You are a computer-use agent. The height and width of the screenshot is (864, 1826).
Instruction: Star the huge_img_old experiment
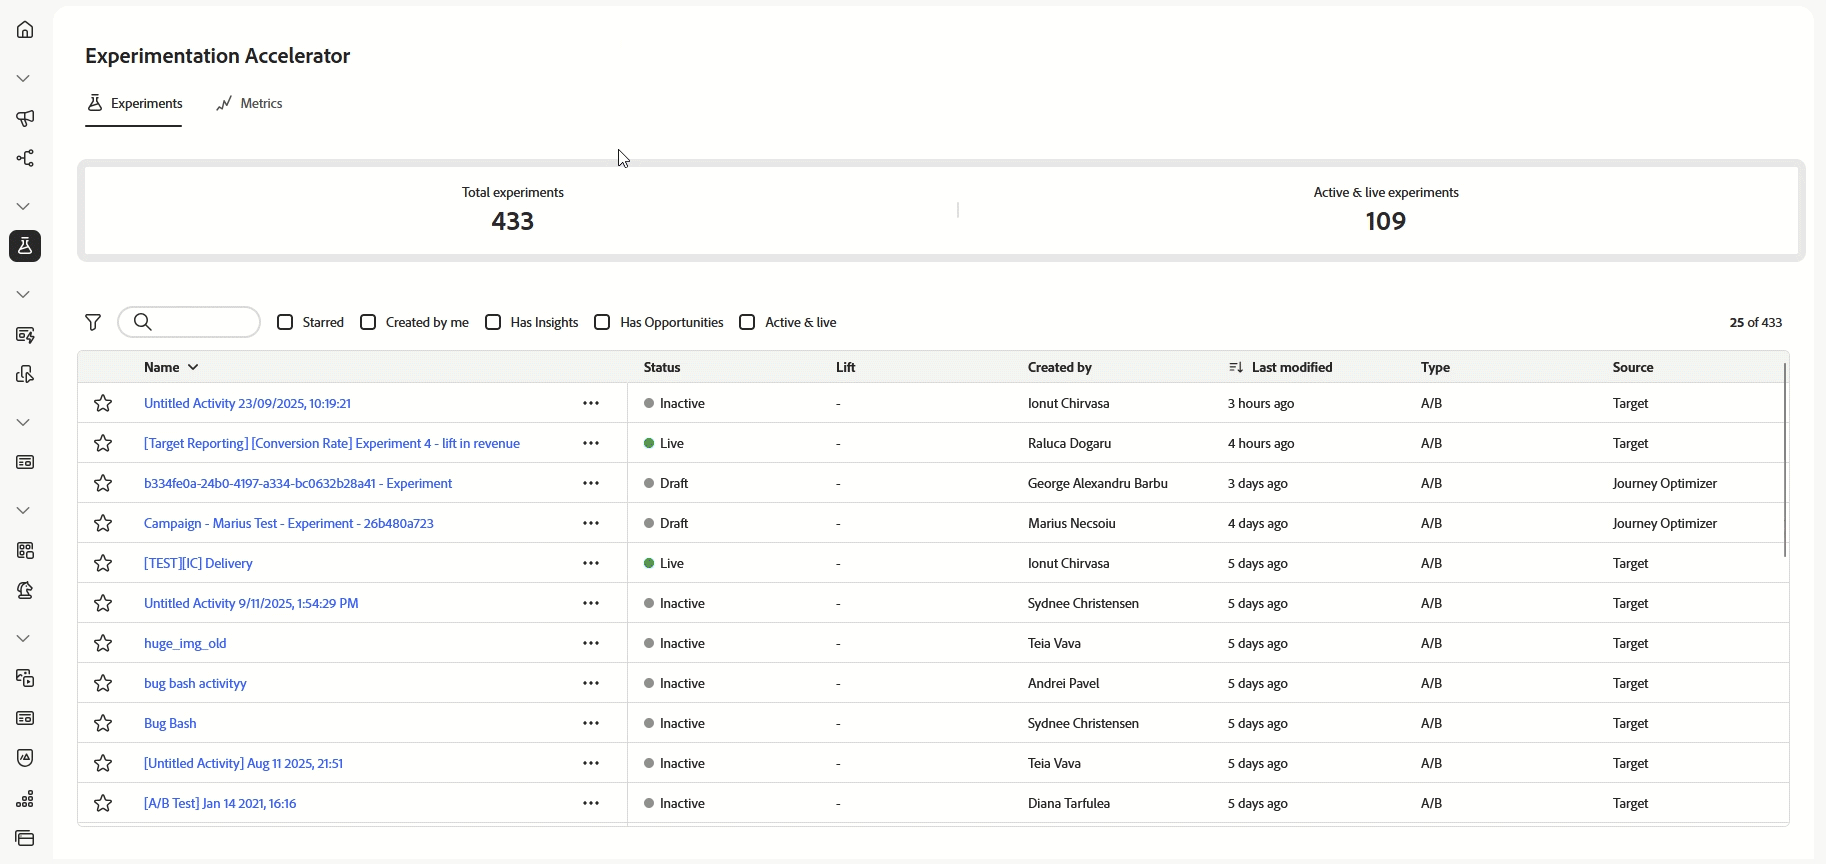pos(103,643)
